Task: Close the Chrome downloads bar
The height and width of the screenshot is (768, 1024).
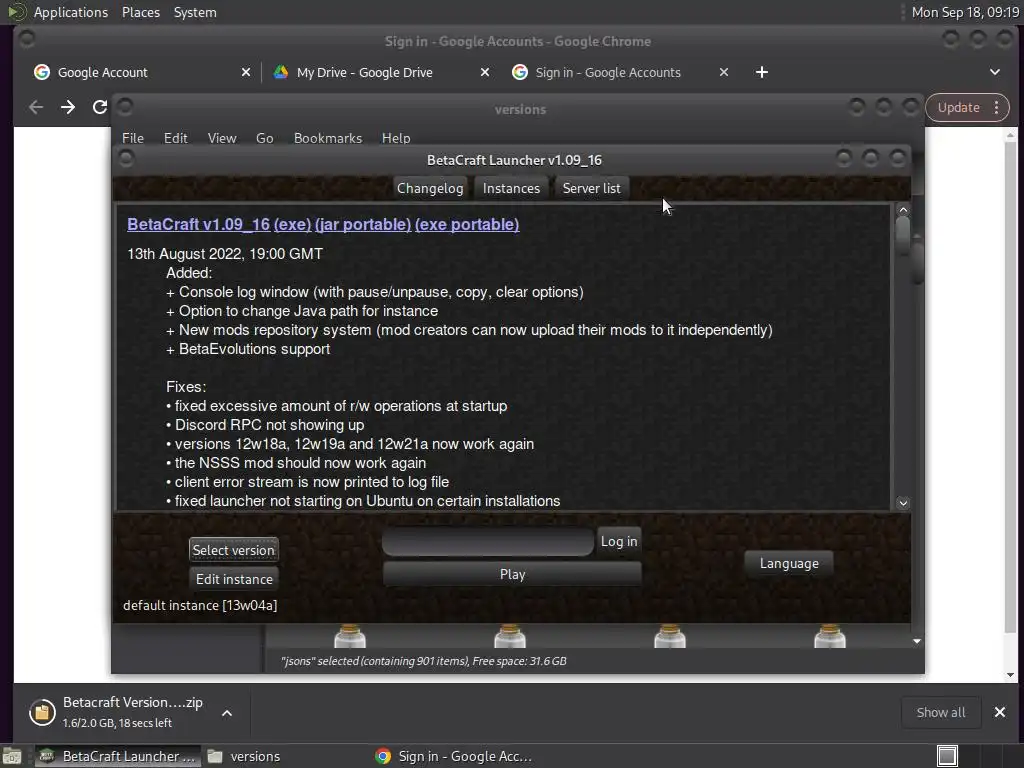Action: [x=999, y=712]
